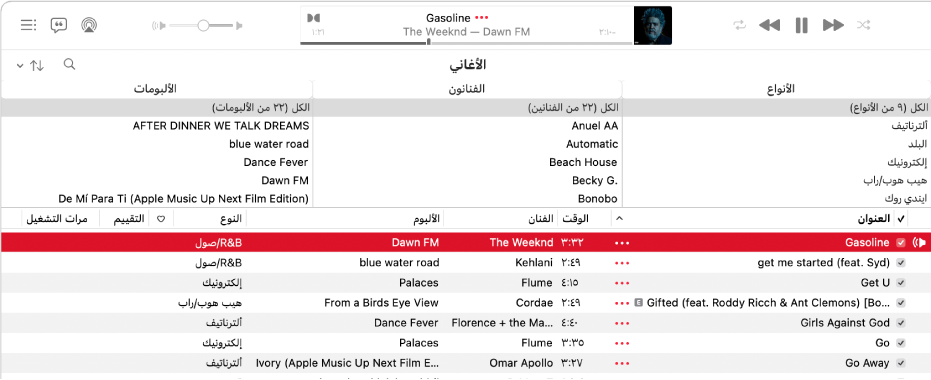Pause the playing song
Screen dimensions: 931x380
802,25
